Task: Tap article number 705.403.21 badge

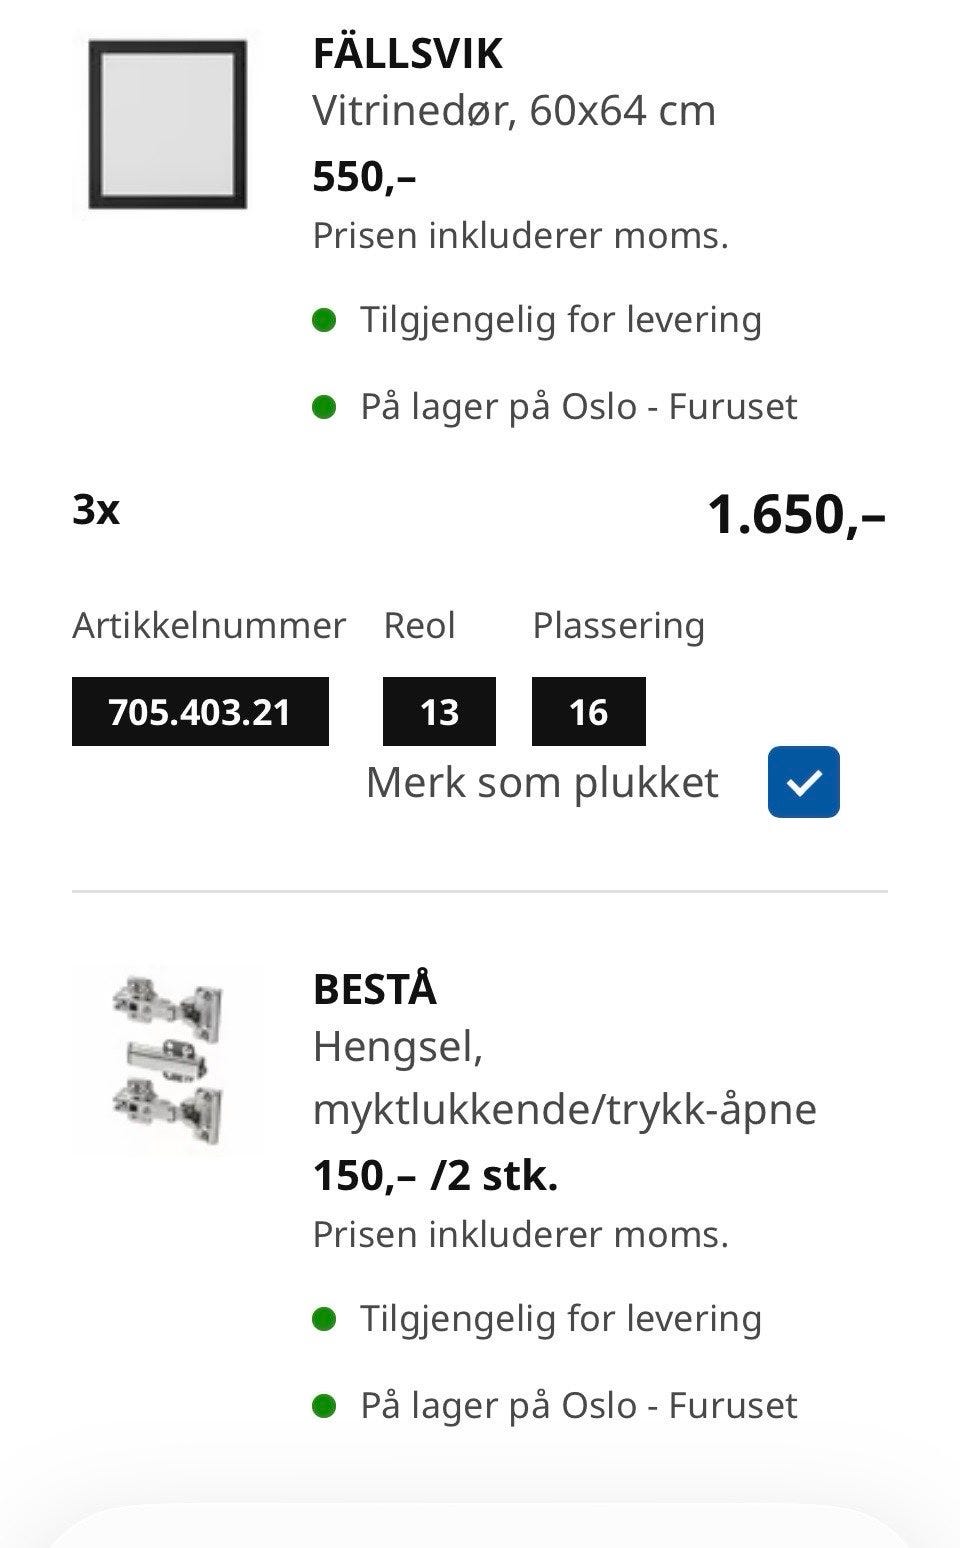Action: (200, 711)
